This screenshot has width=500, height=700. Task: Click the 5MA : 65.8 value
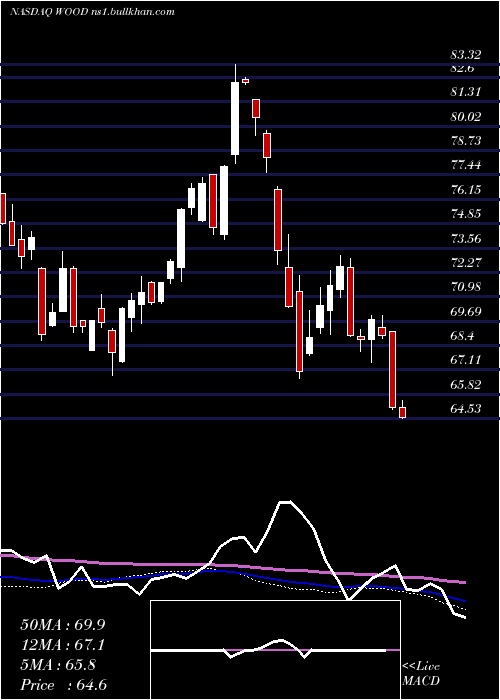[58, 665]
